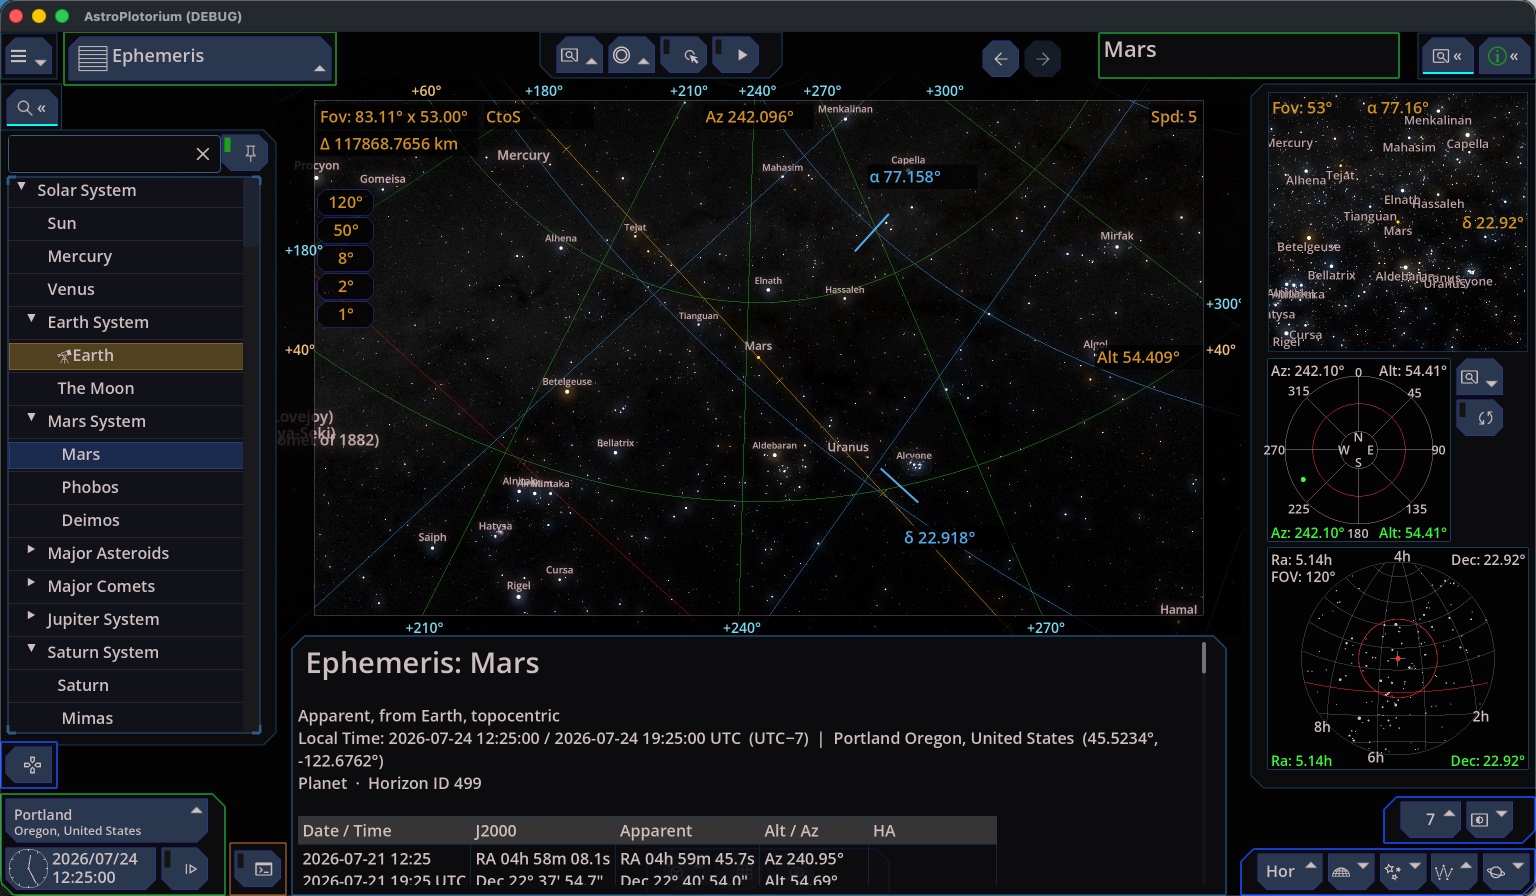Image resolution: width=1536 pixels, height=896 pixels.
Task: Open the hamburger main menu
Action: pos(28,57)
